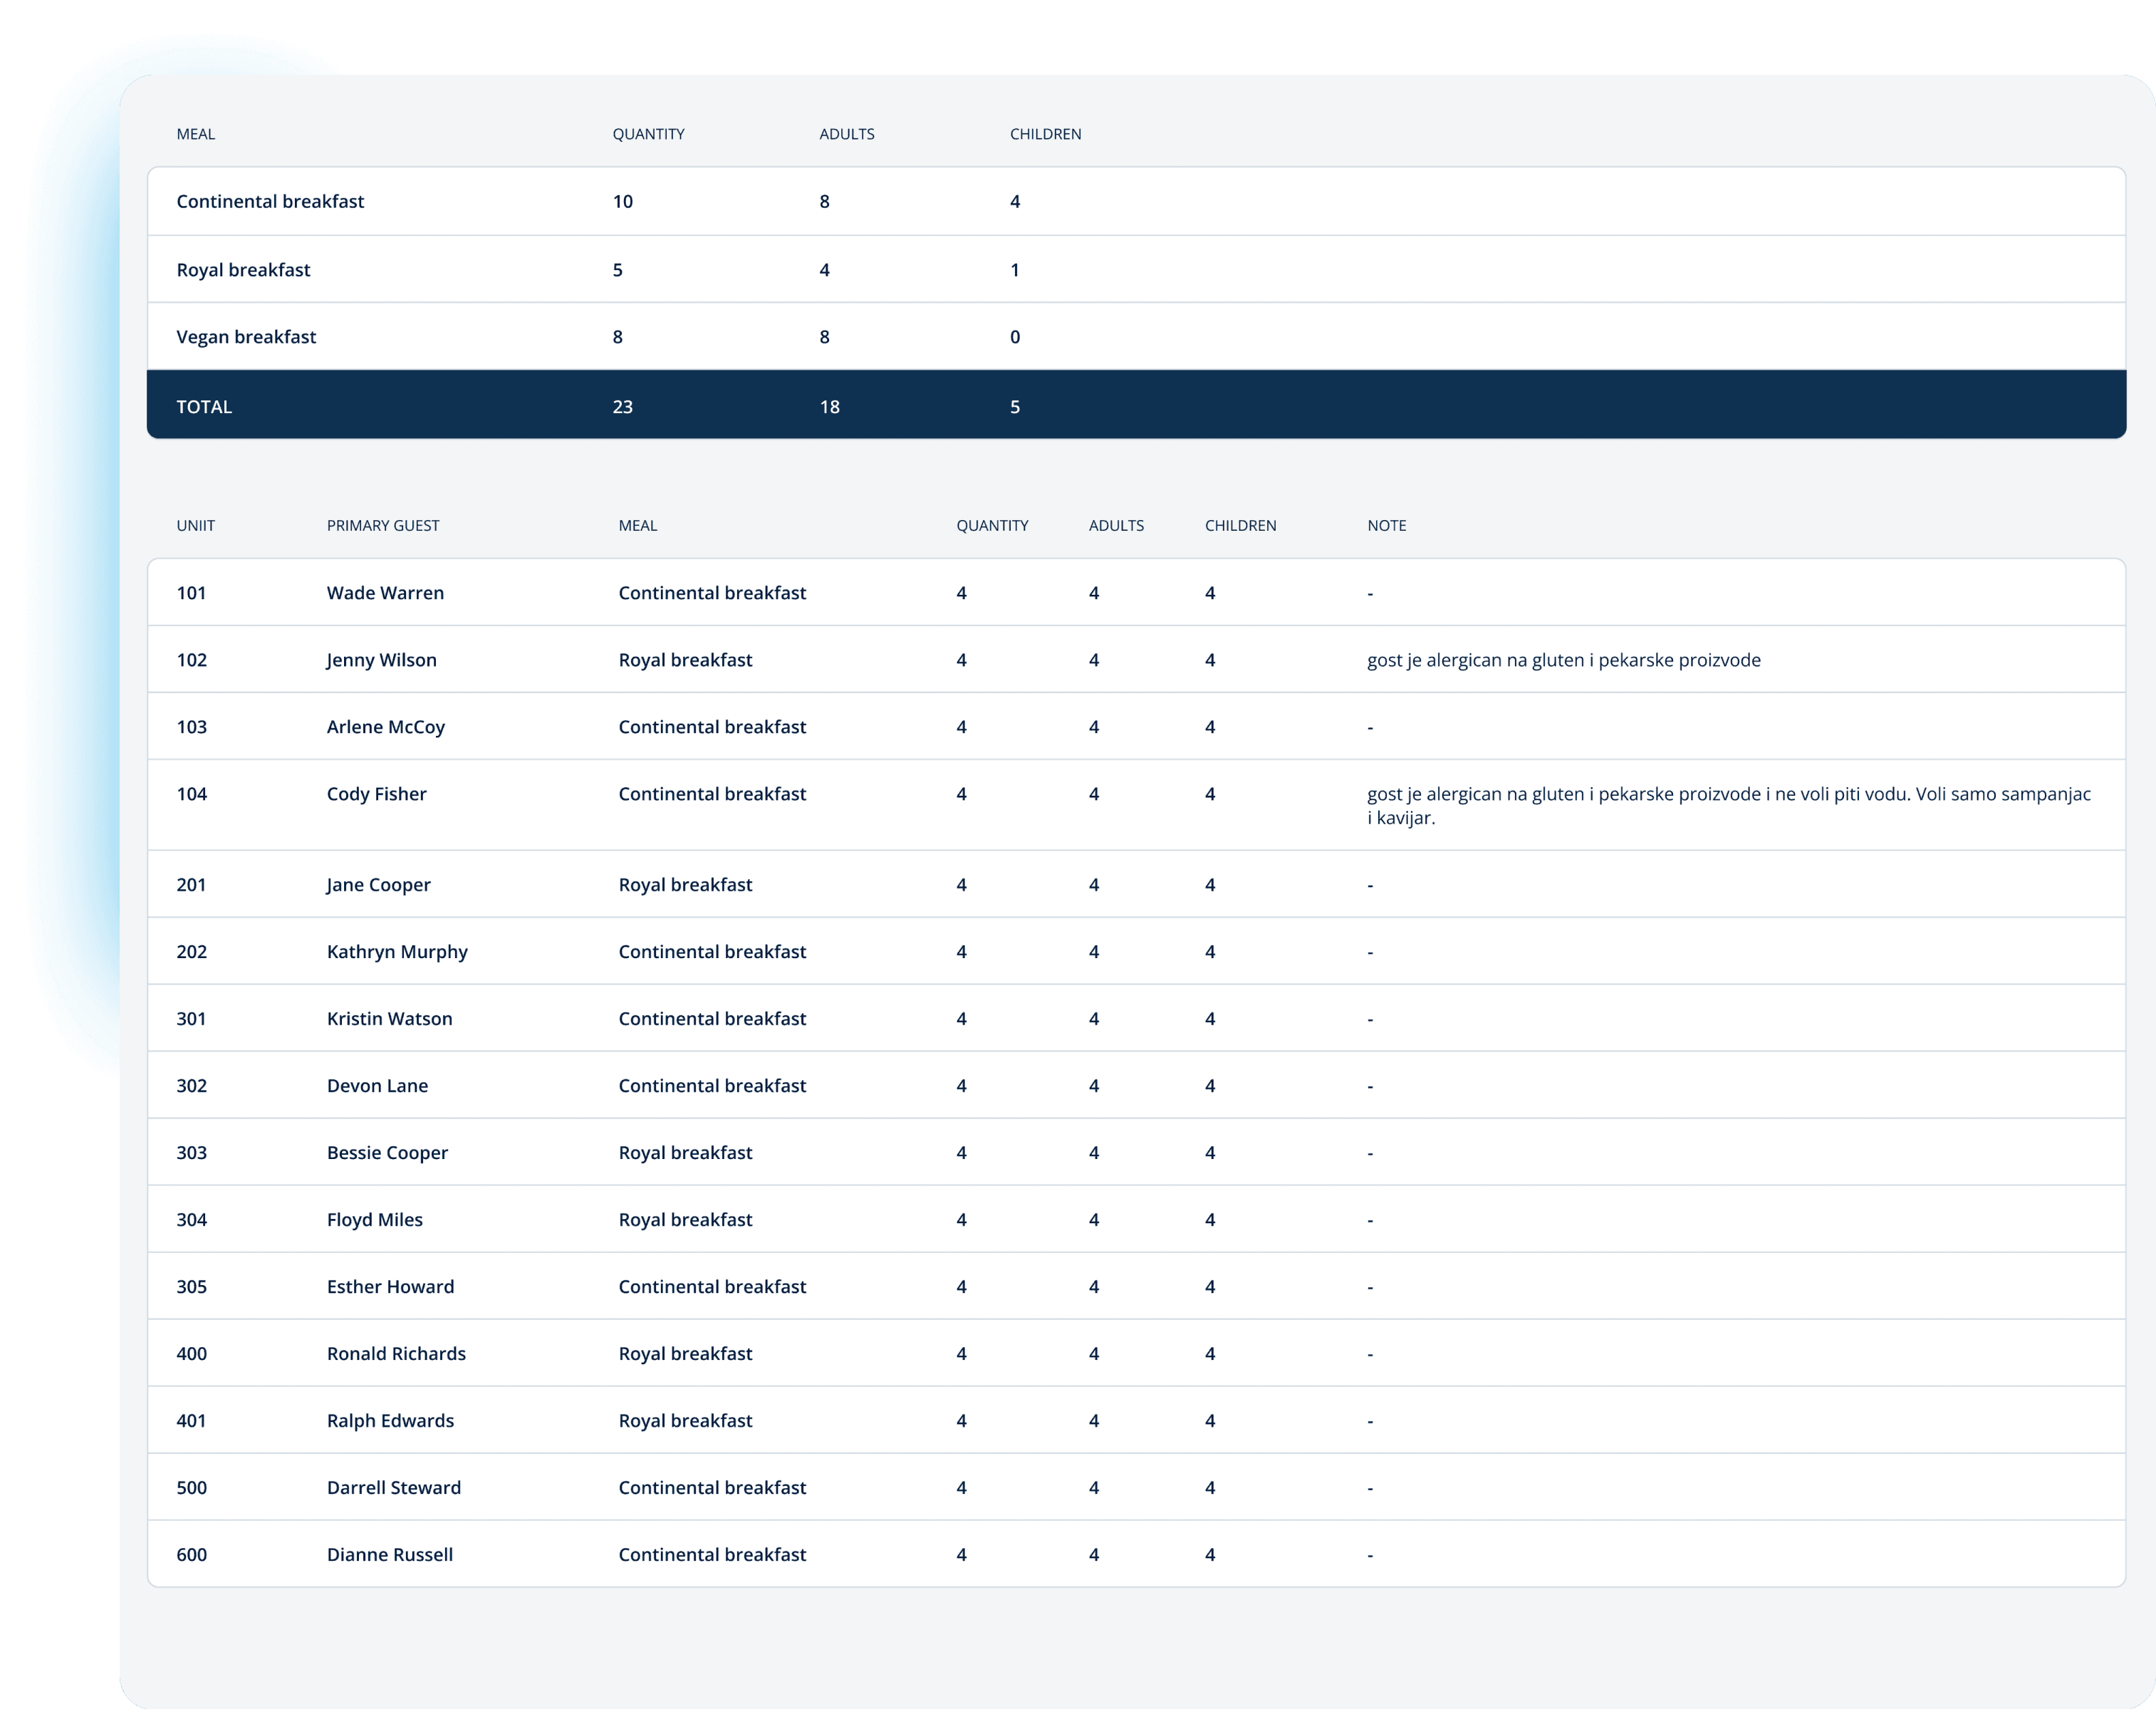Click the NOTE column header
Image resolution: width=2156 pixels, height=1709 pixels.
coord(1386,526)
